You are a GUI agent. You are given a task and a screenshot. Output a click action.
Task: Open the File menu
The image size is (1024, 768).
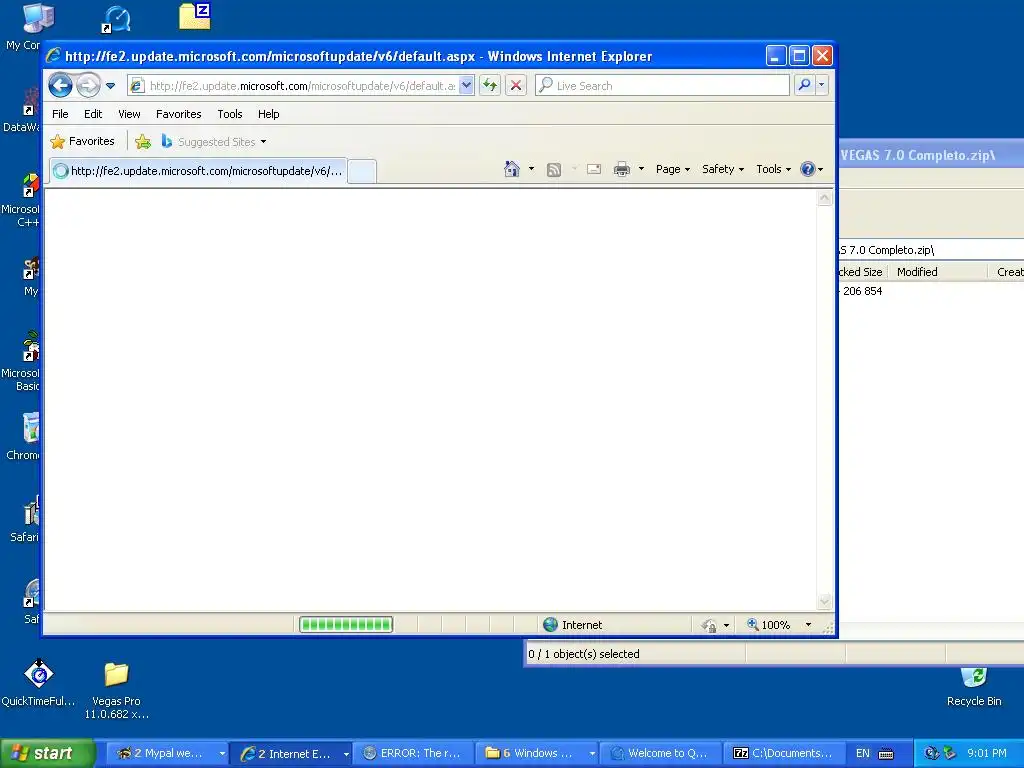click(60, 114)
